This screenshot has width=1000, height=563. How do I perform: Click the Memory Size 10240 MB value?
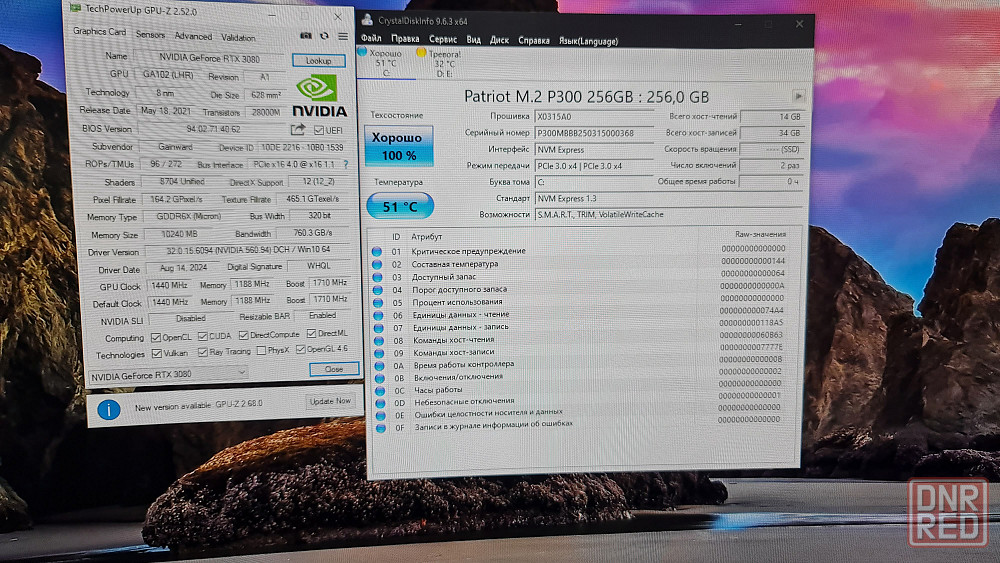click(179, 234)
